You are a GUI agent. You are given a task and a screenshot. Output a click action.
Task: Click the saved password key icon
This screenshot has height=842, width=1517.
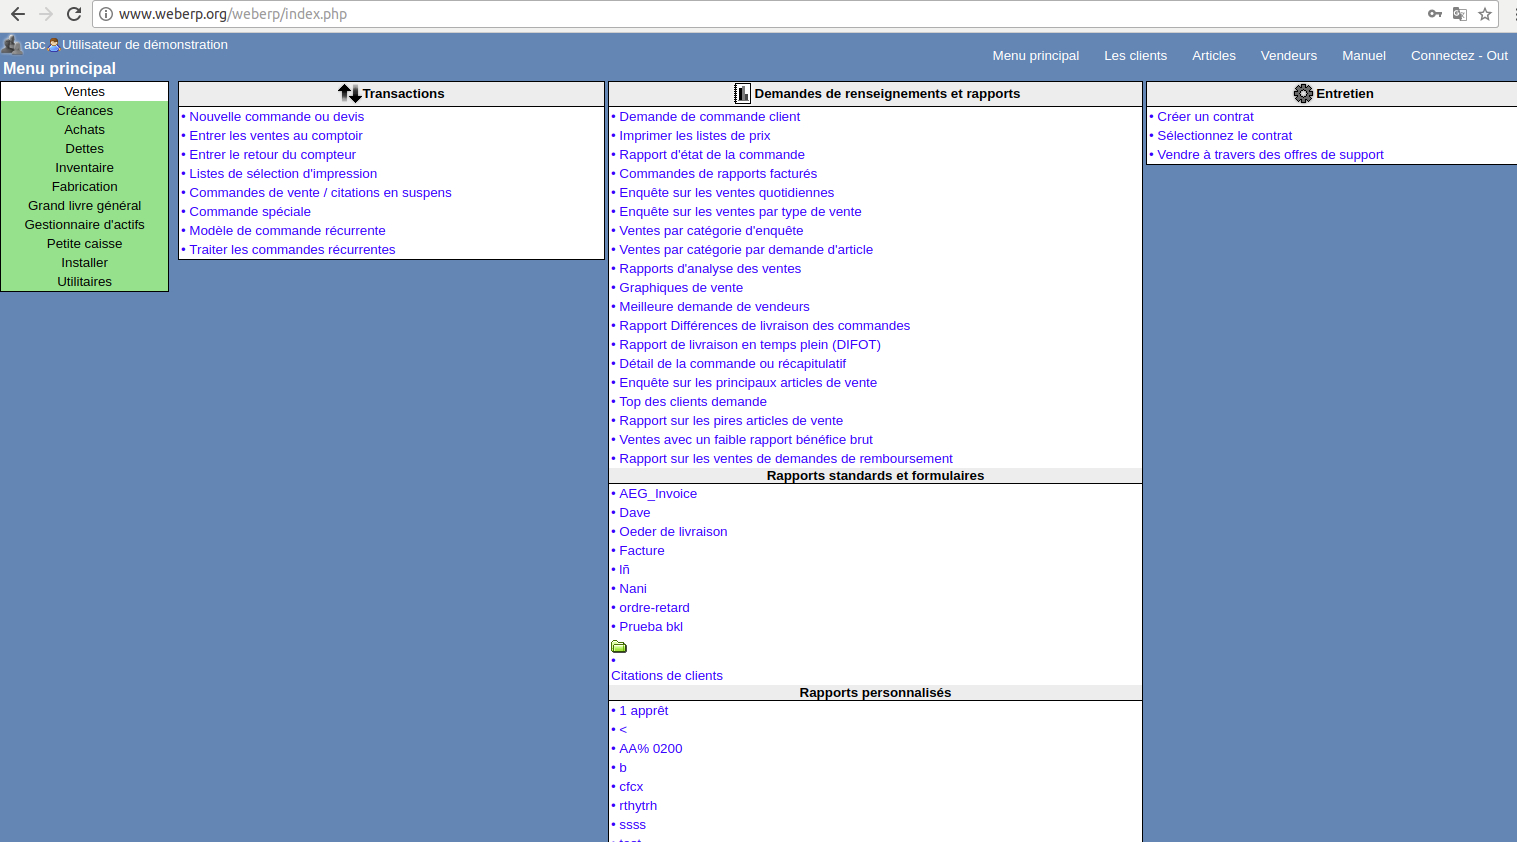tap(1435, 14)
